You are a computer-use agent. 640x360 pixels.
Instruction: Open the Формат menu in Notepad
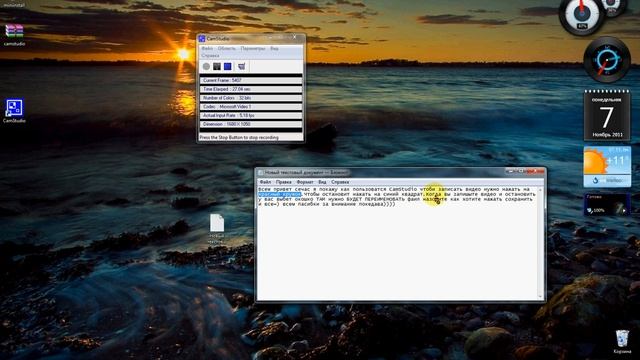point(305,182)
